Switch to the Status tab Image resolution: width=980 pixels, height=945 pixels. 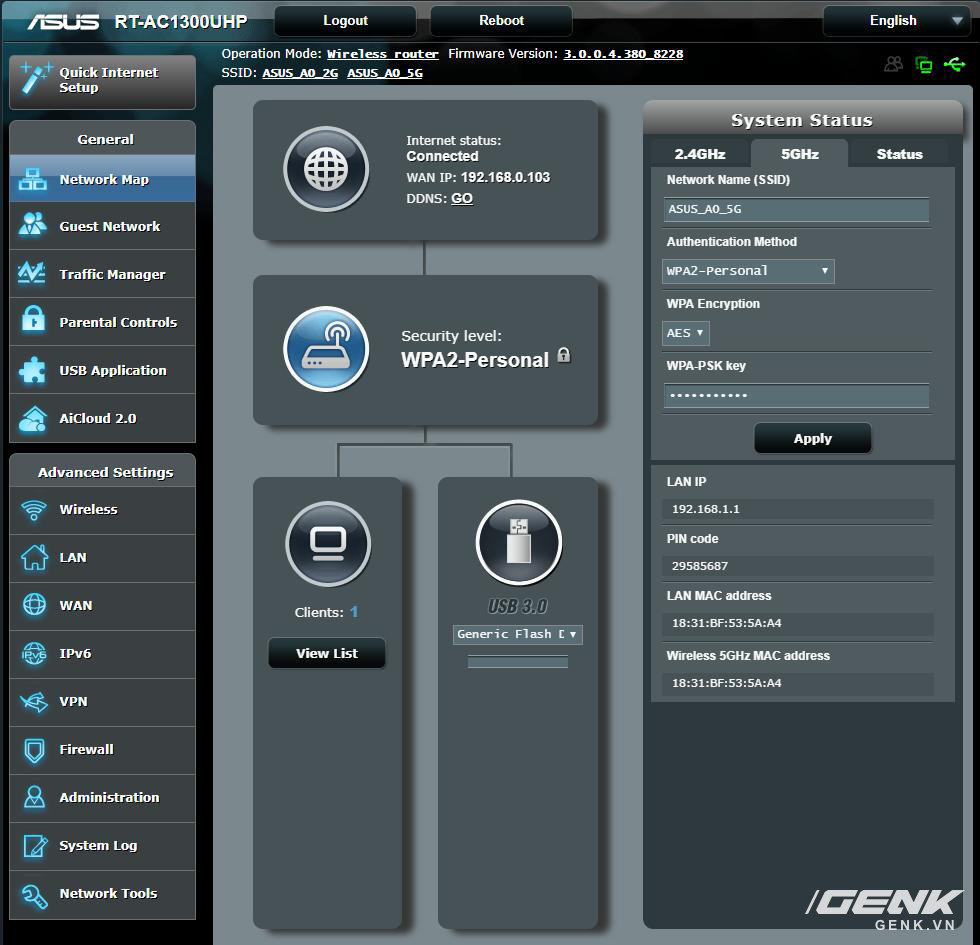click(899, 154)
